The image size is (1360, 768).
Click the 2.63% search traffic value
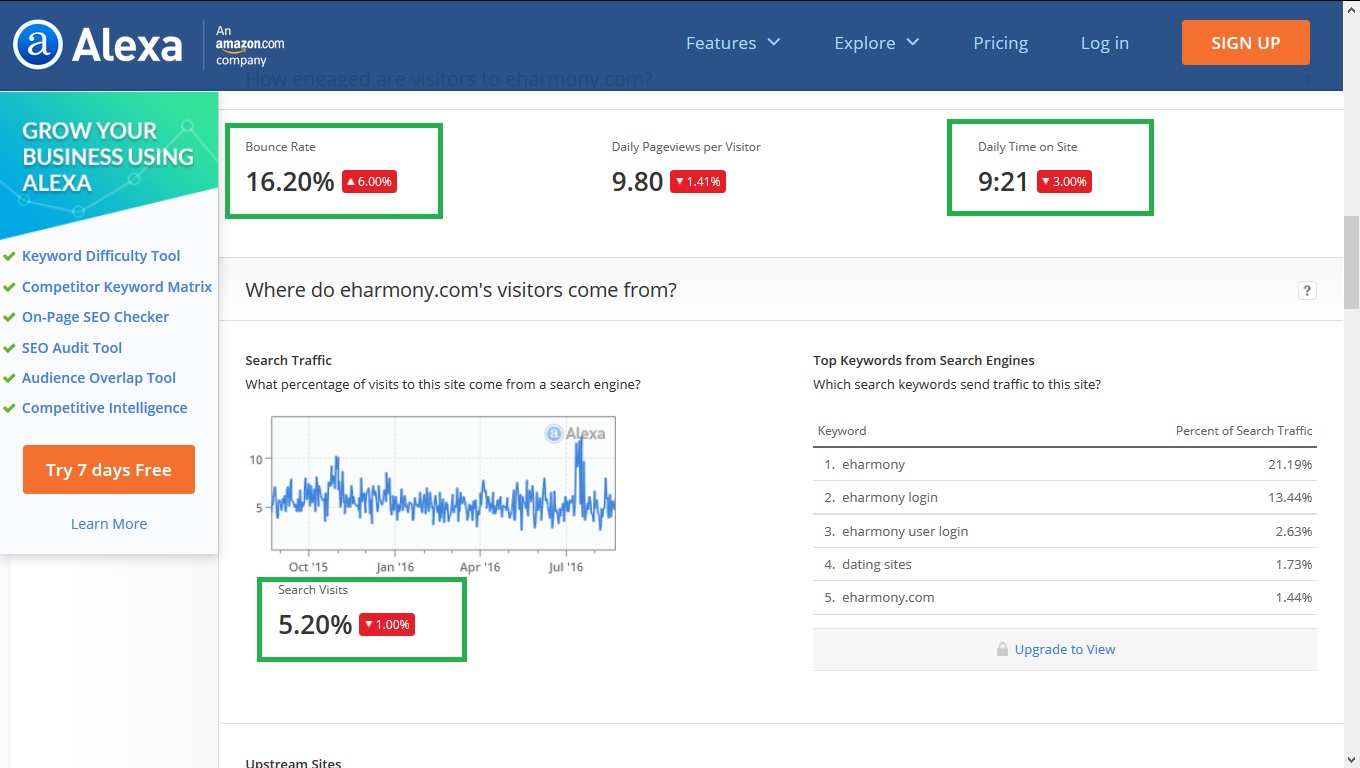(x=1294, y=531)
